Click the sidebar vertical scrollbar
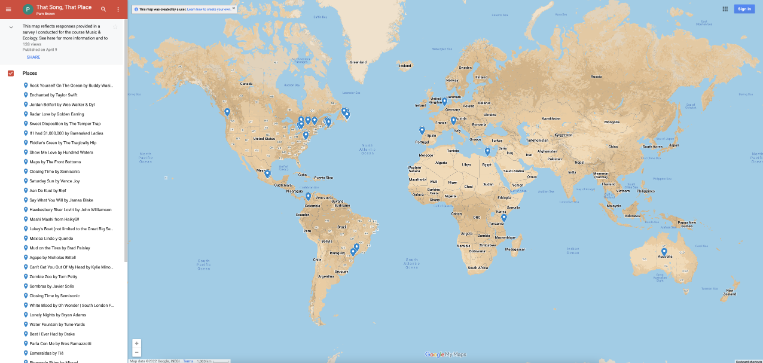The width and height of the screenshot is (763, 363). [126, 141]
